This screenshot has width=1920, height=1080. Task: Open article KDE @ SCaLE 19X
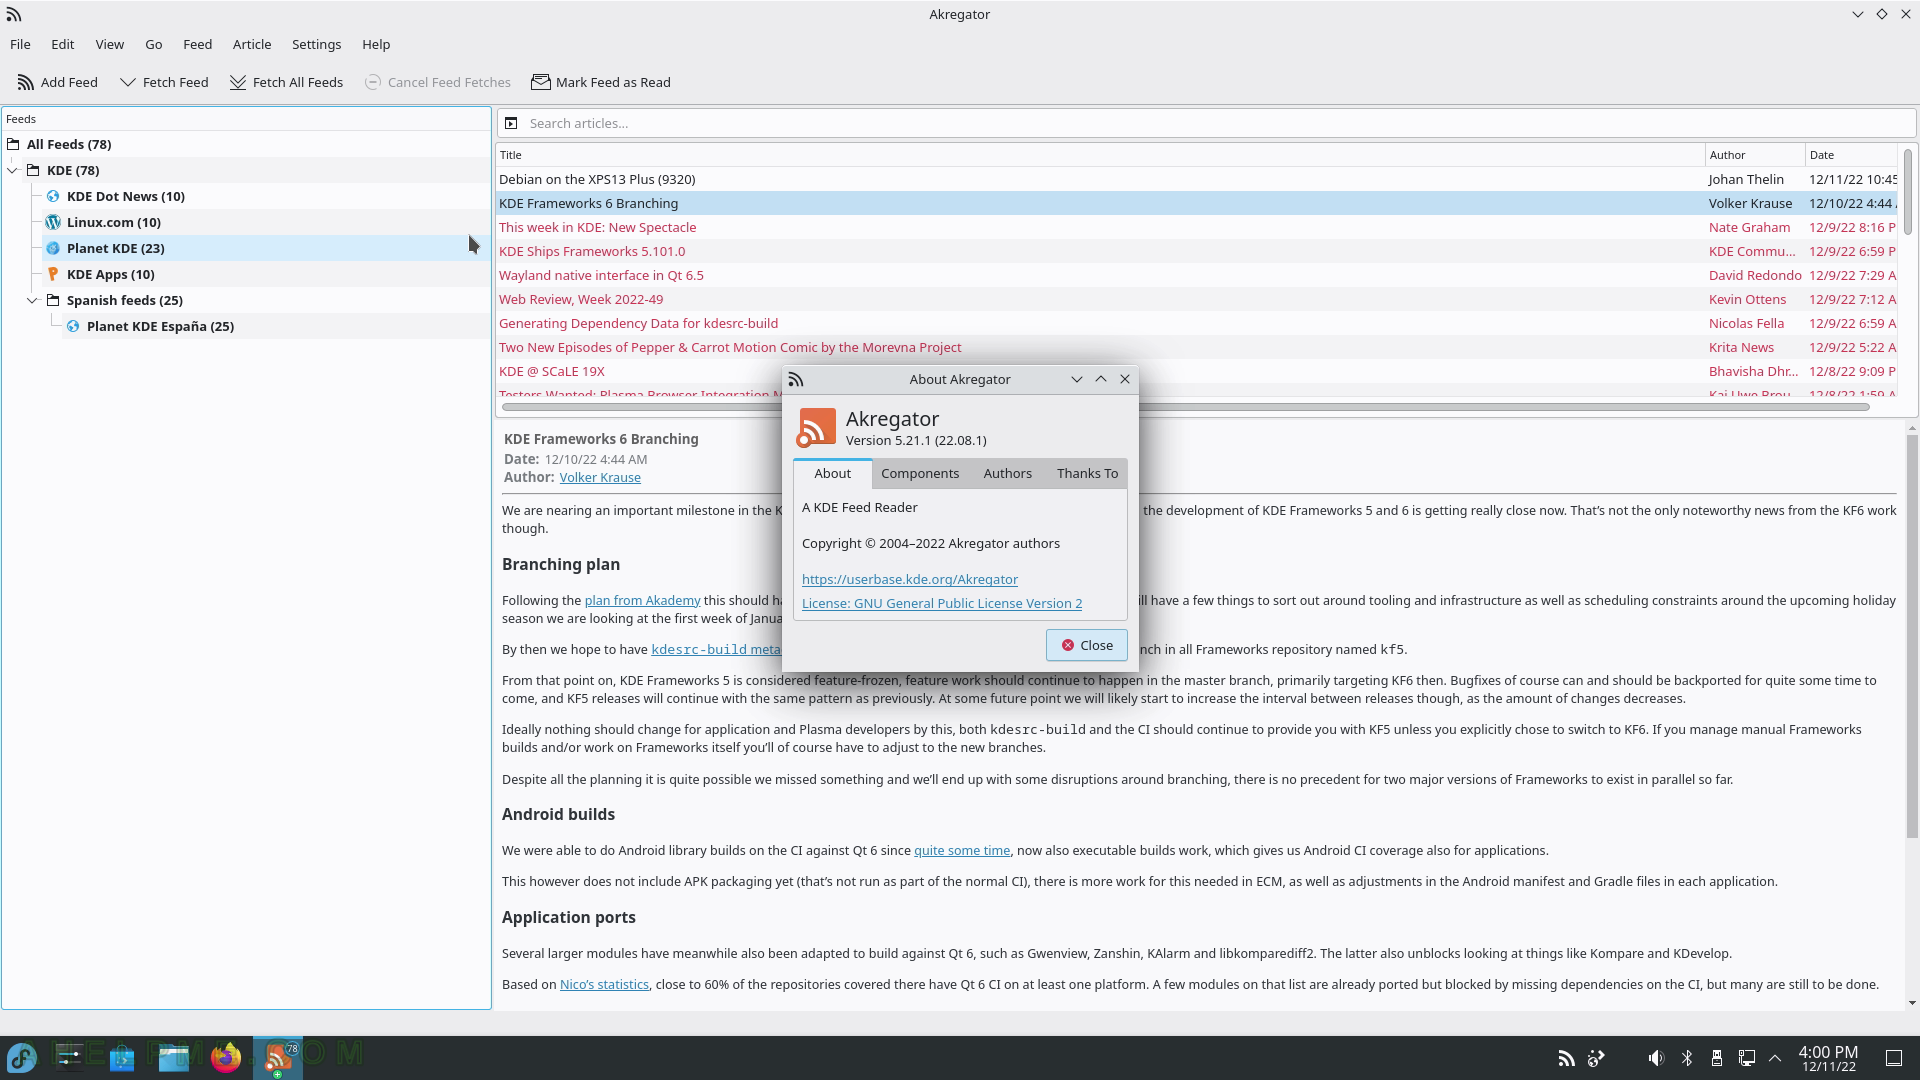pos(1196,371)
